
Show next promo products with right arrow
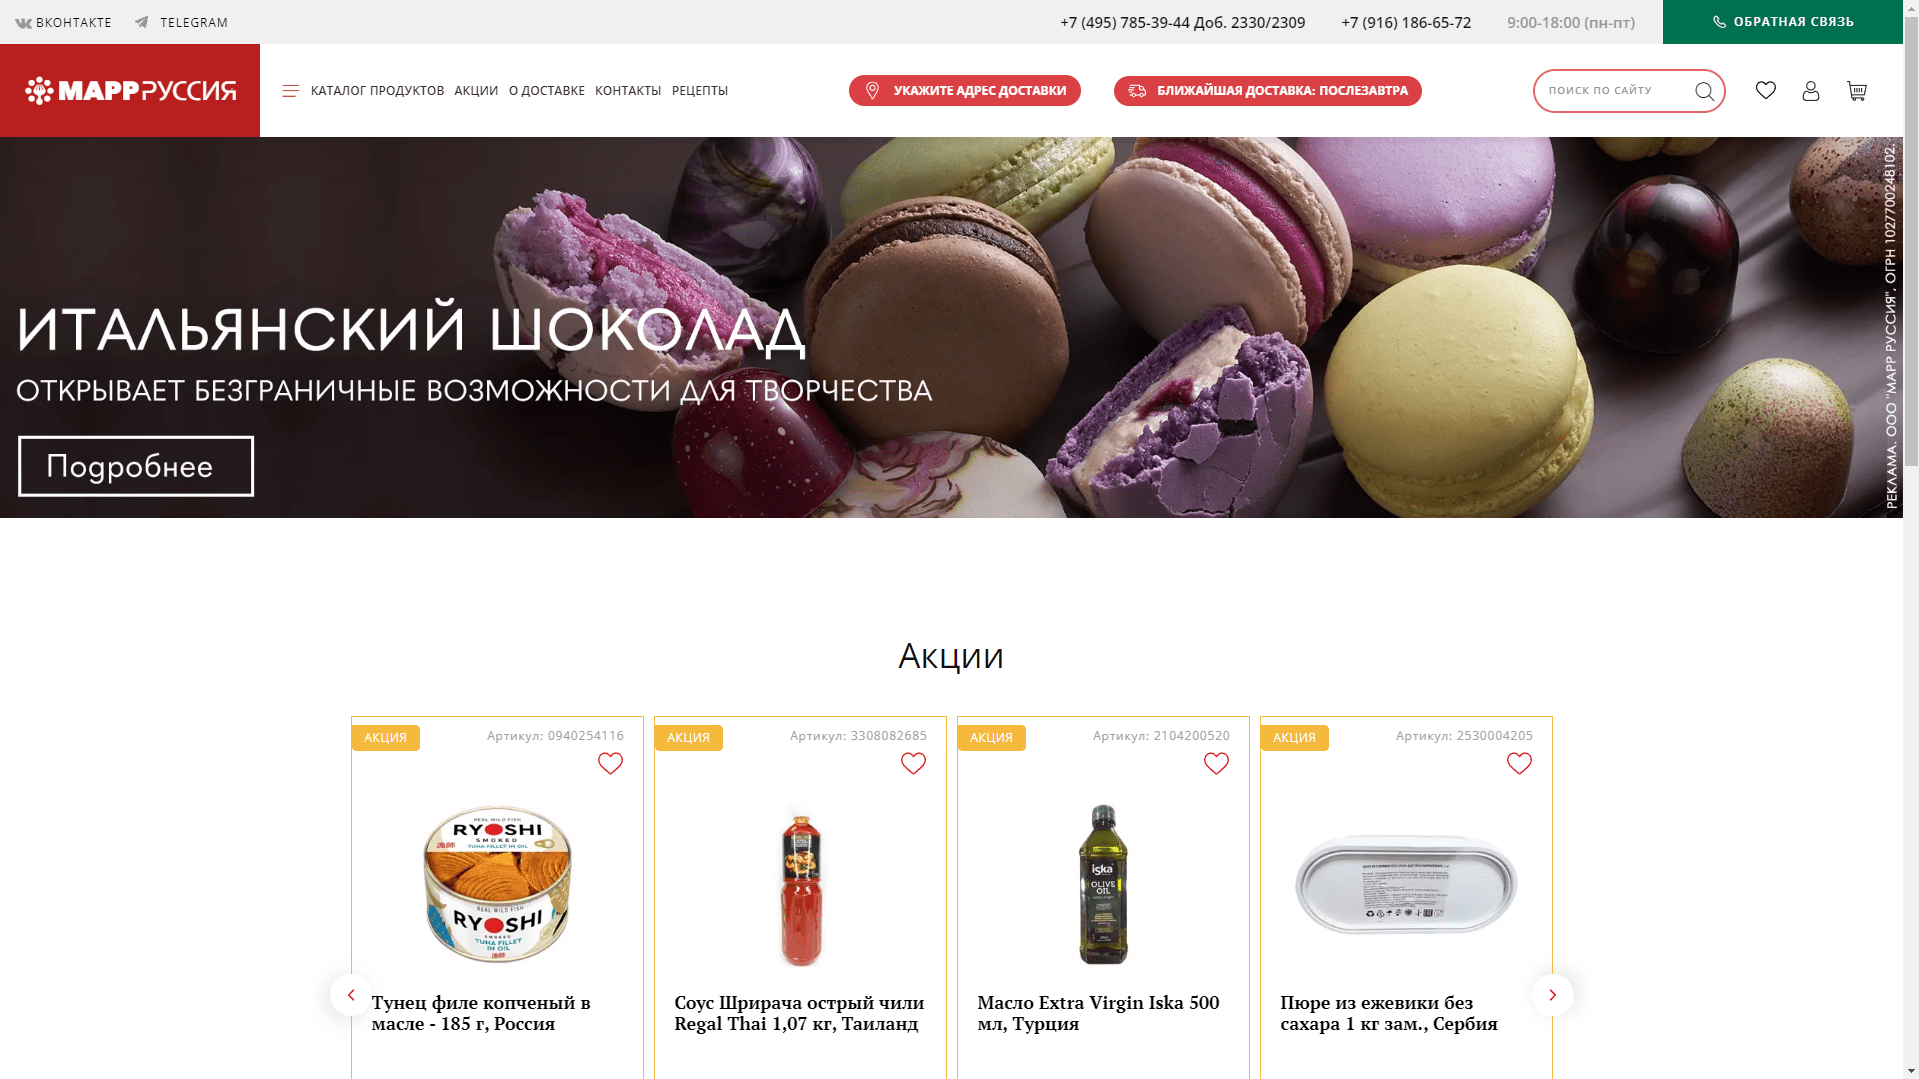click(x=1552, y=995)
